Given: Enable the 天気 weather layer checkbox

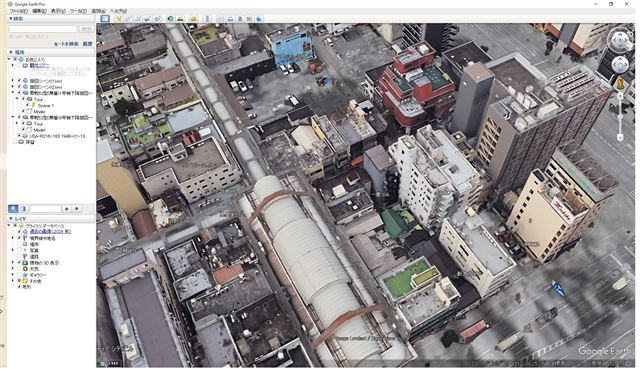Looking at the screenshot, I should coord(19,269).
